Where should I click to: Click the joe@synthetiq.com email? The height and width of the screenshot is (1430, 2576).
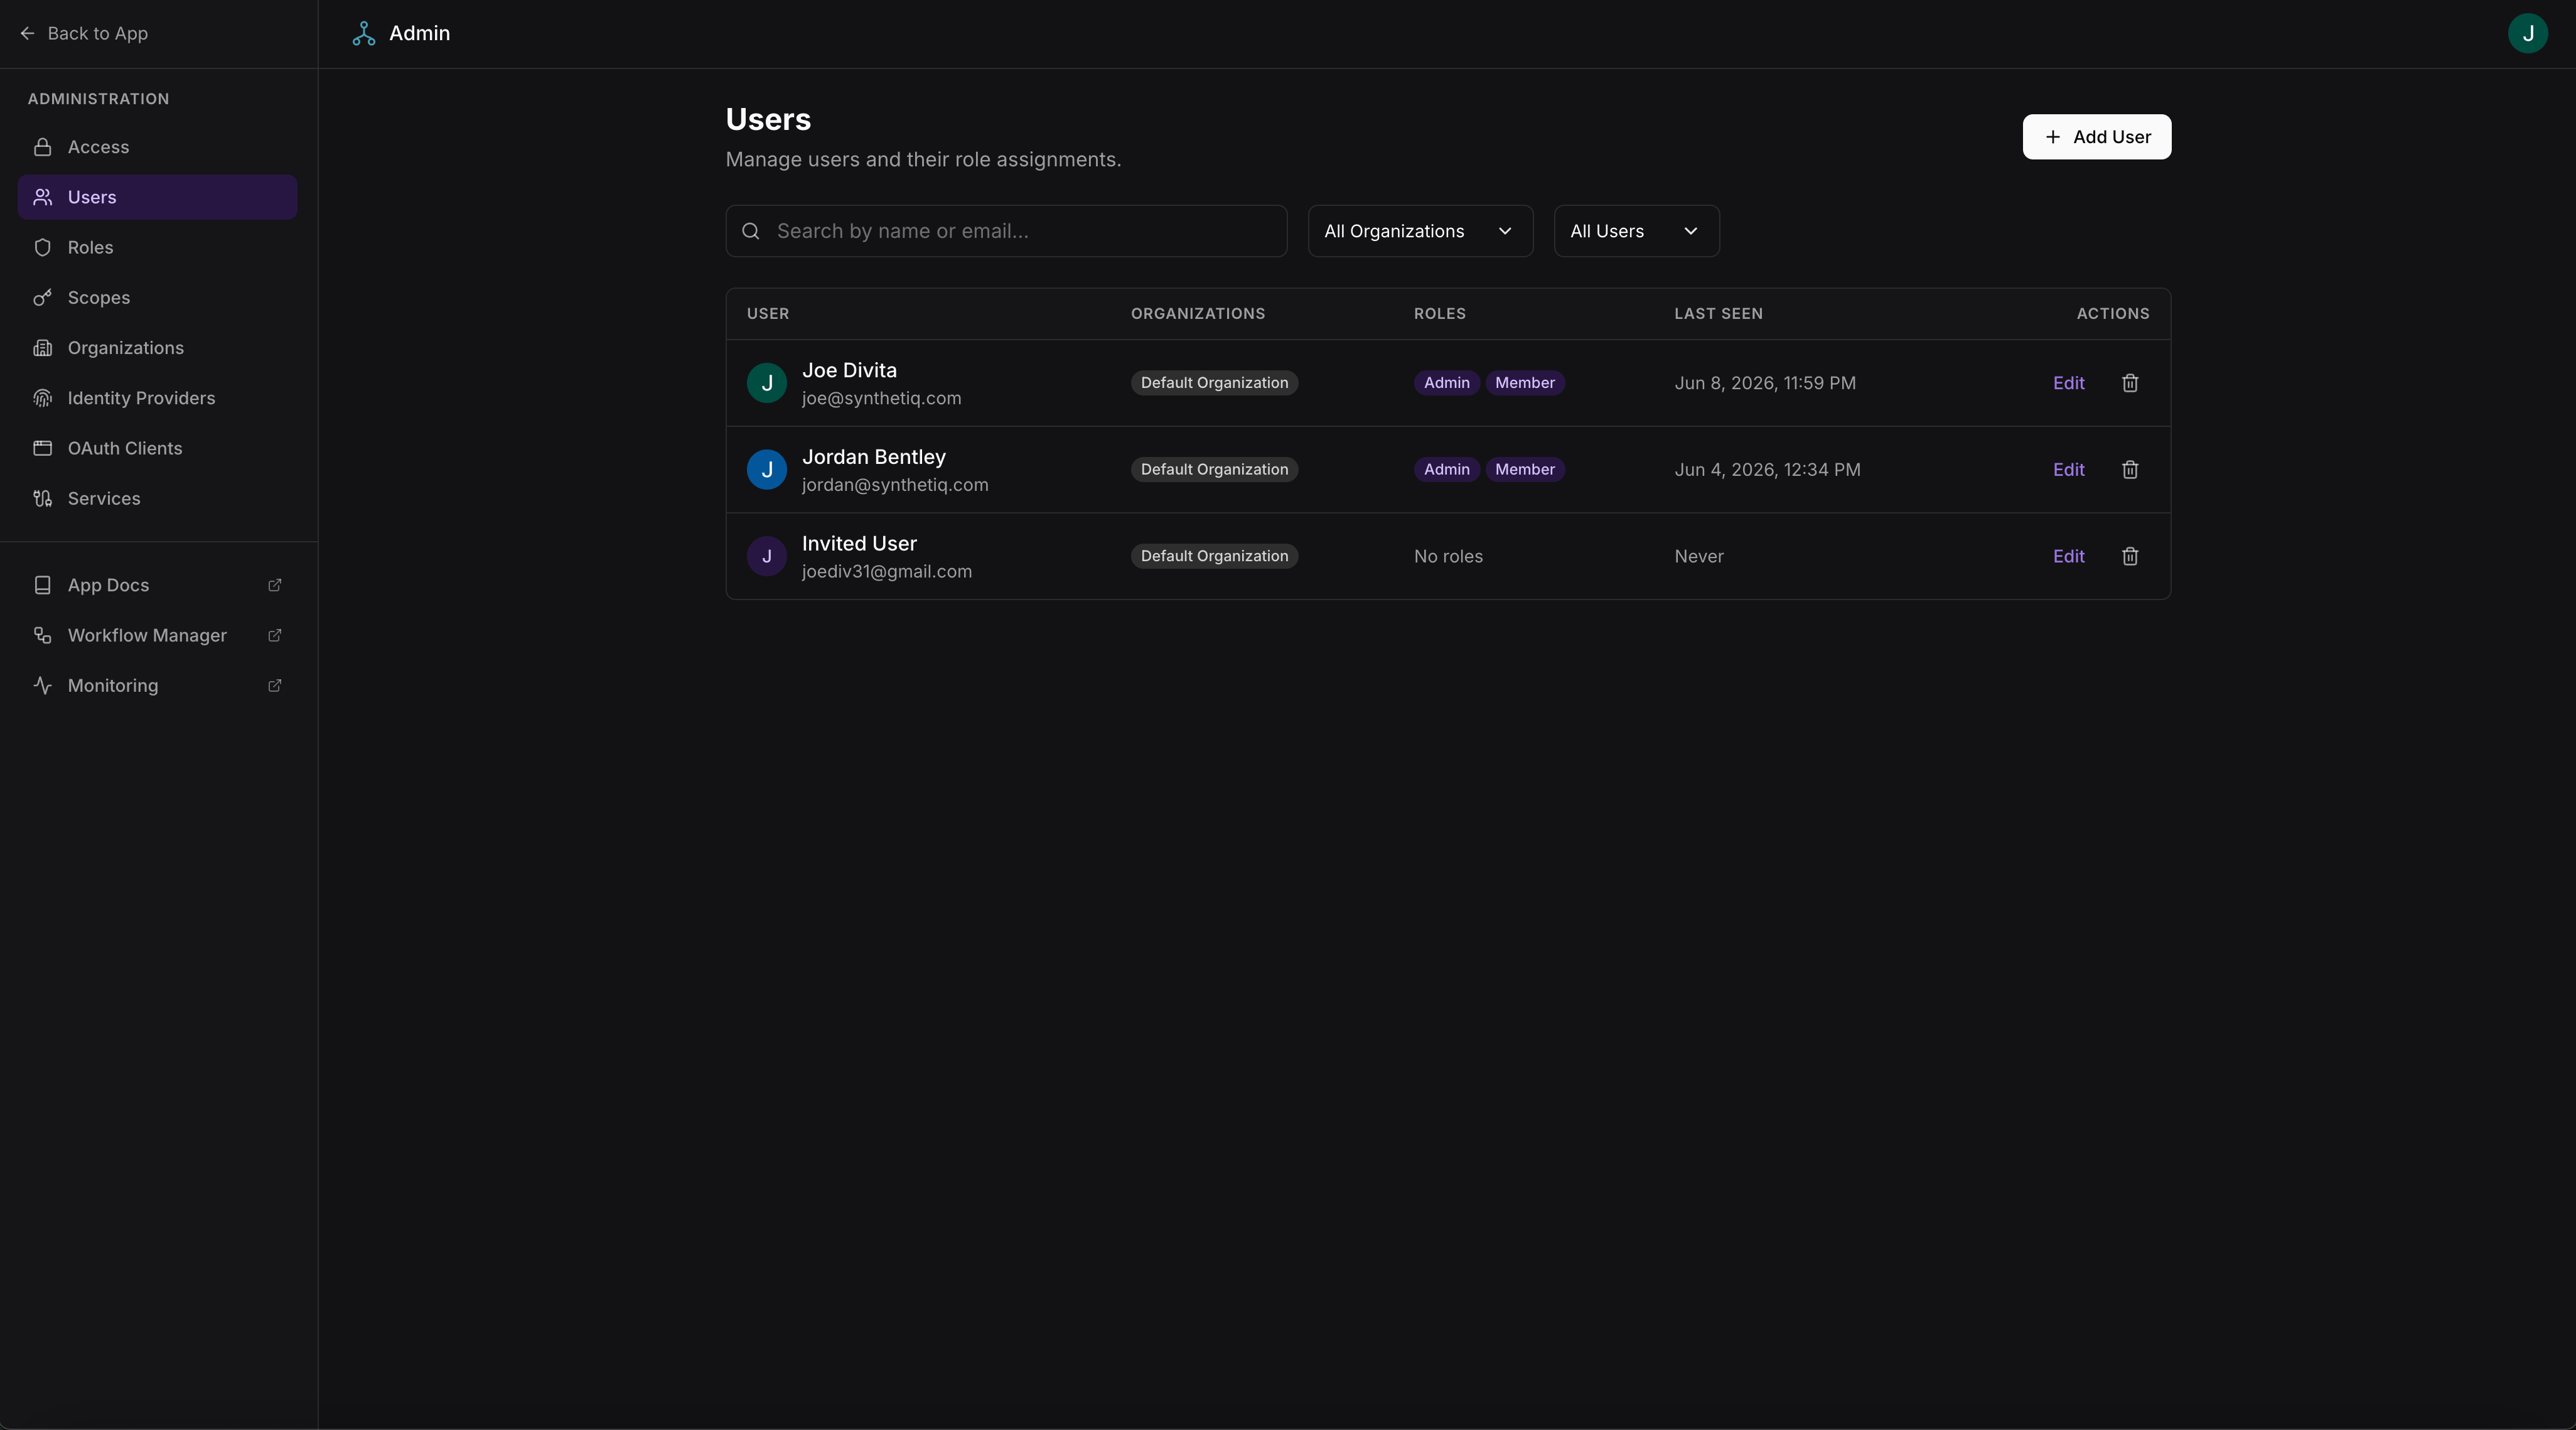(881, 398)
